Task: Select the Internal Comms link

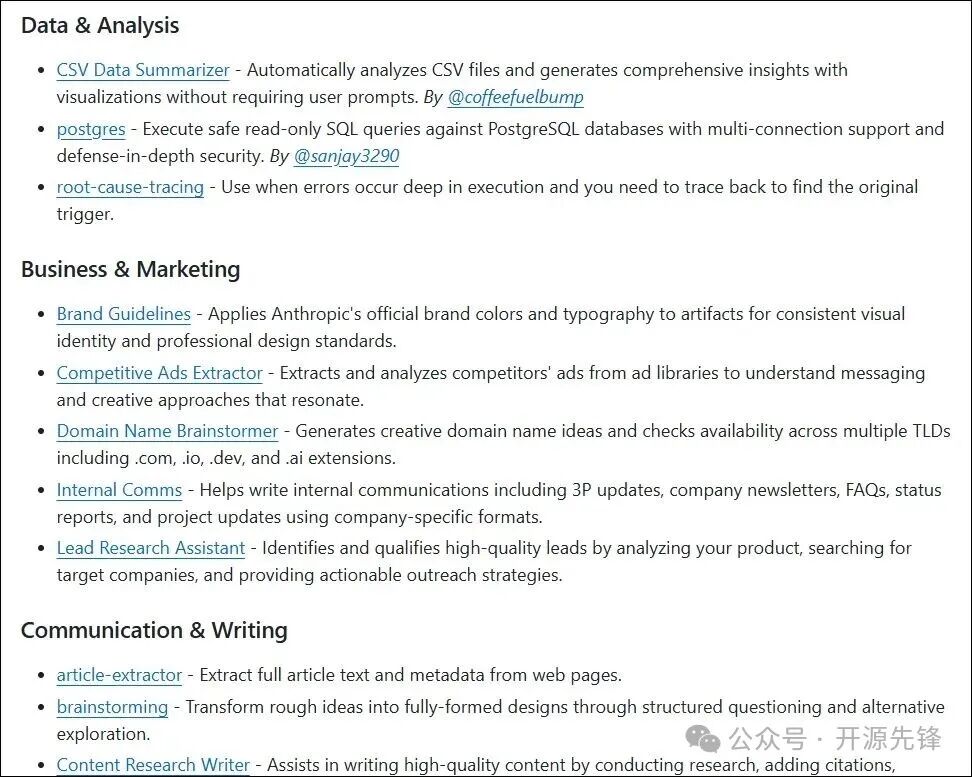Action: point(119,490)
